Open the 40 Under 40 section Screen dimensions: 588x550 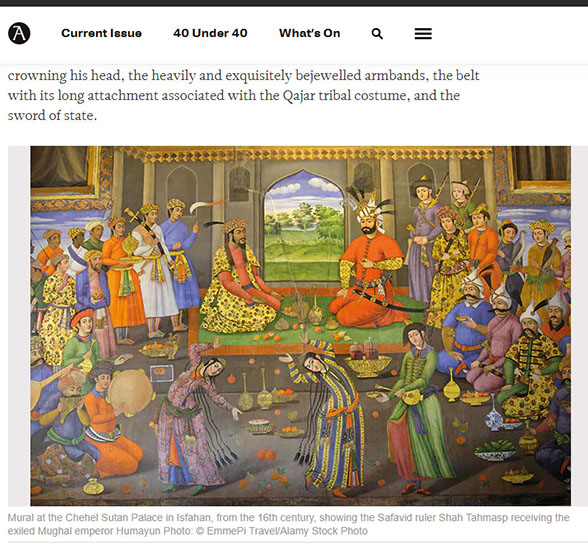tap(210, 33)
